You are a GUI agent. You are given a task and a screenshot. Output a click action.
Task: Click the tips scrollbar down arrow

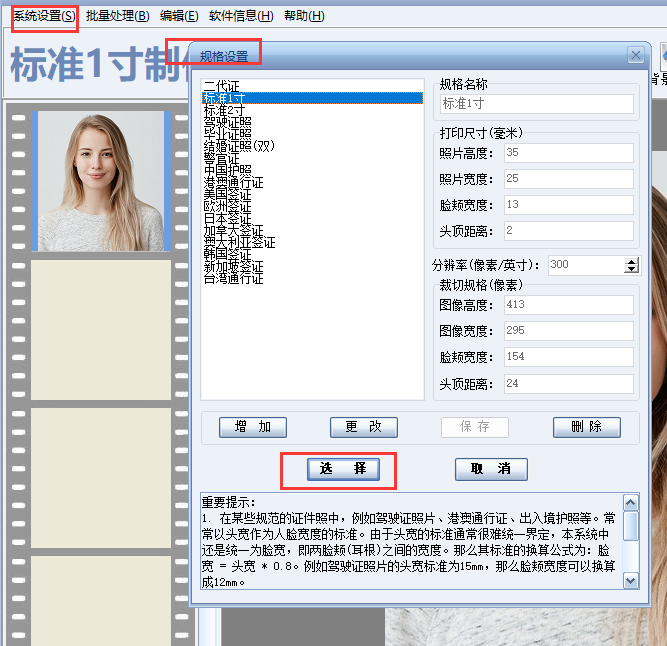click(x=630, y=581)
